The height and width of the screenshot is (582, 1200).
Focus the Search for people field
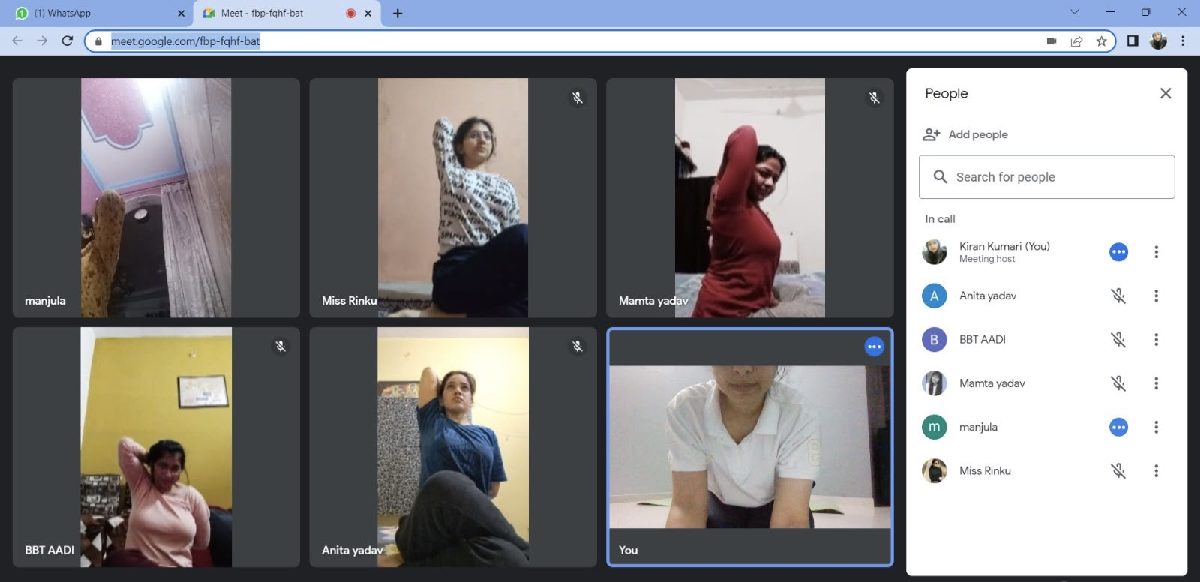(1047, 177)
